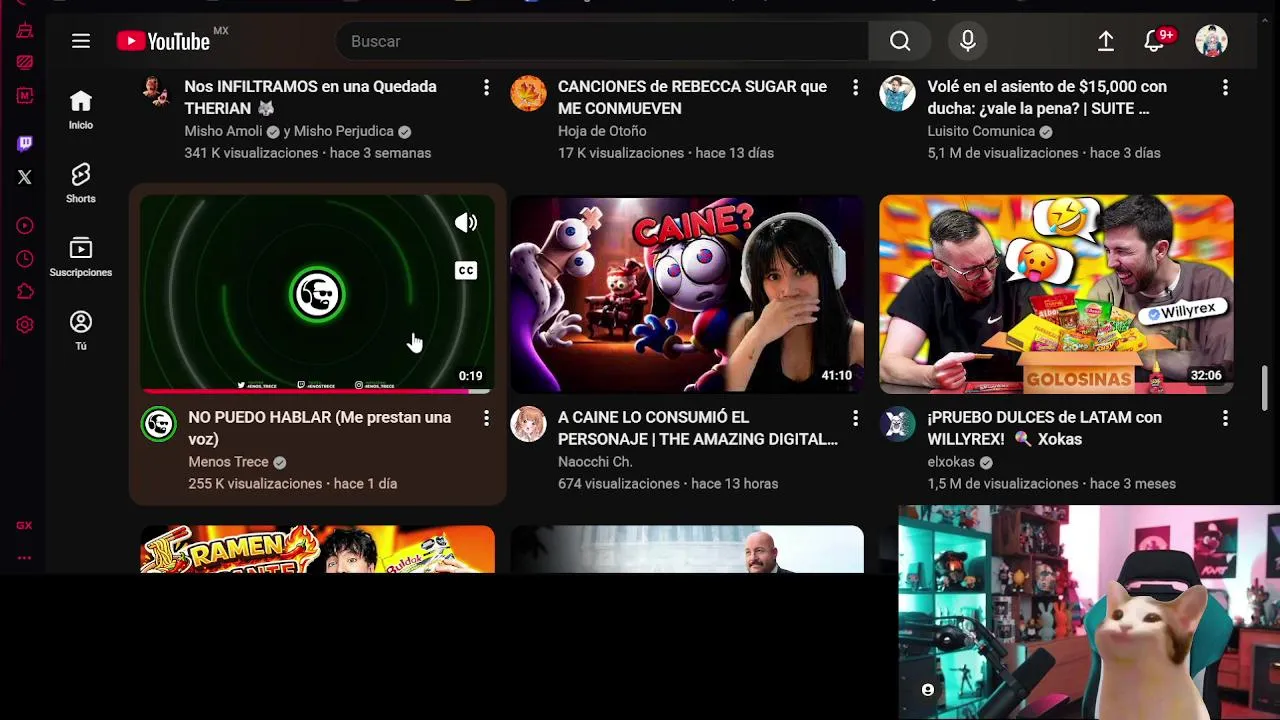Screen dimensions: 1280x720
Task: Play the green Menos Trece preview thumbnail
Action: [x=317, y=294]
